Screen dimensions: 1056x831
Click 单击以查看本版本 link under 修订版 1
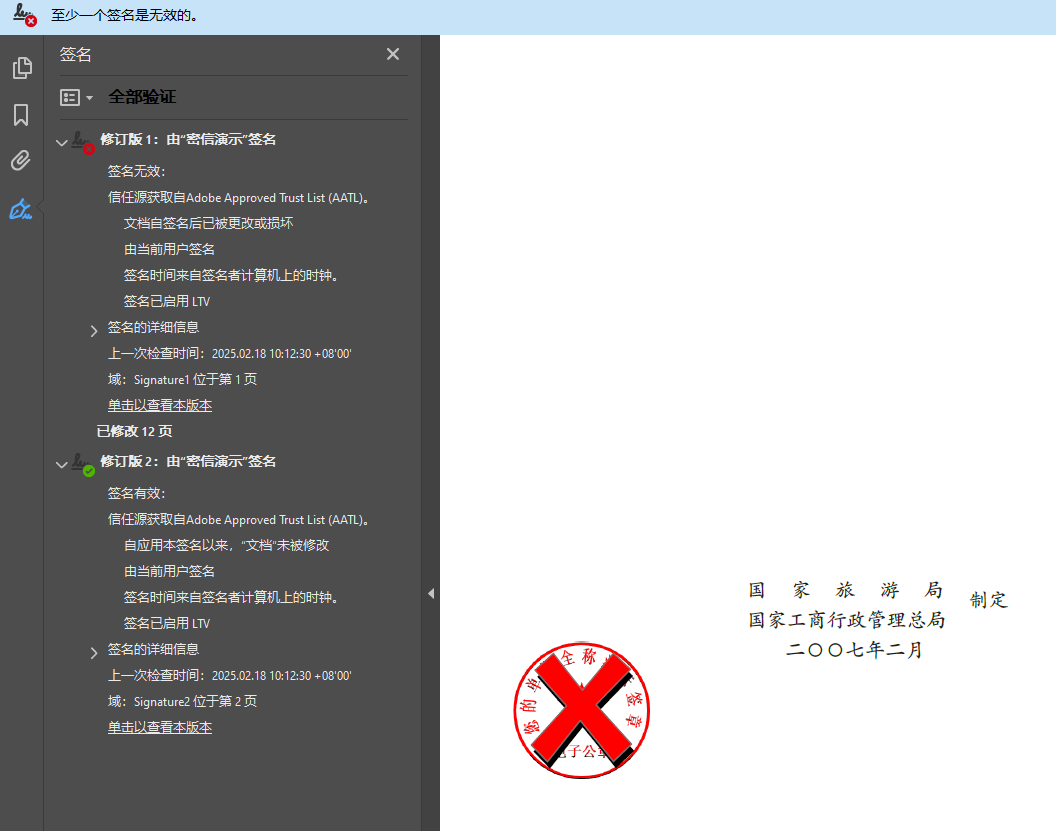(160, 405)
